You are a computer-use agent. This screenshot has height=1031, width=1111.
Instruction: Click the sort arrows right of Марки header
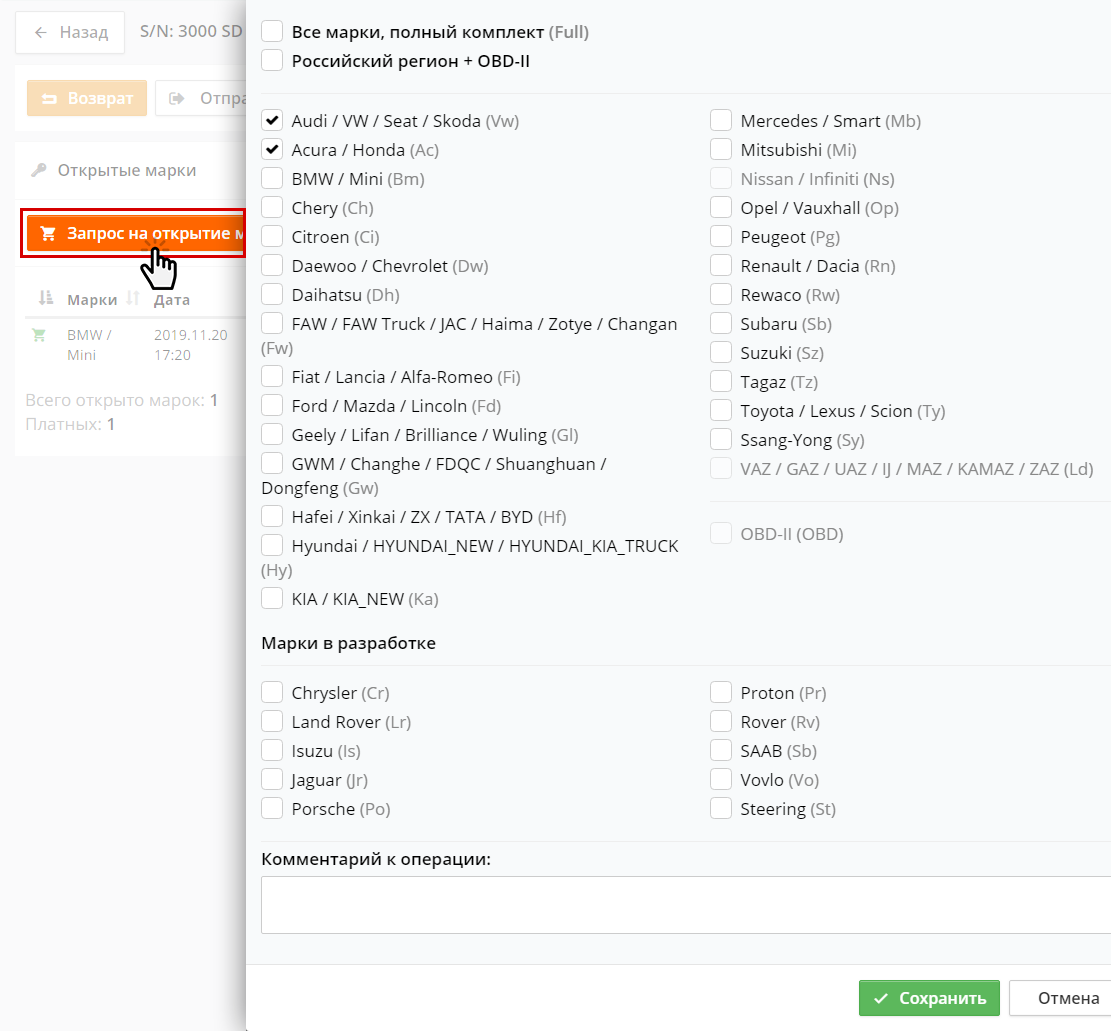tap(132, 298)
